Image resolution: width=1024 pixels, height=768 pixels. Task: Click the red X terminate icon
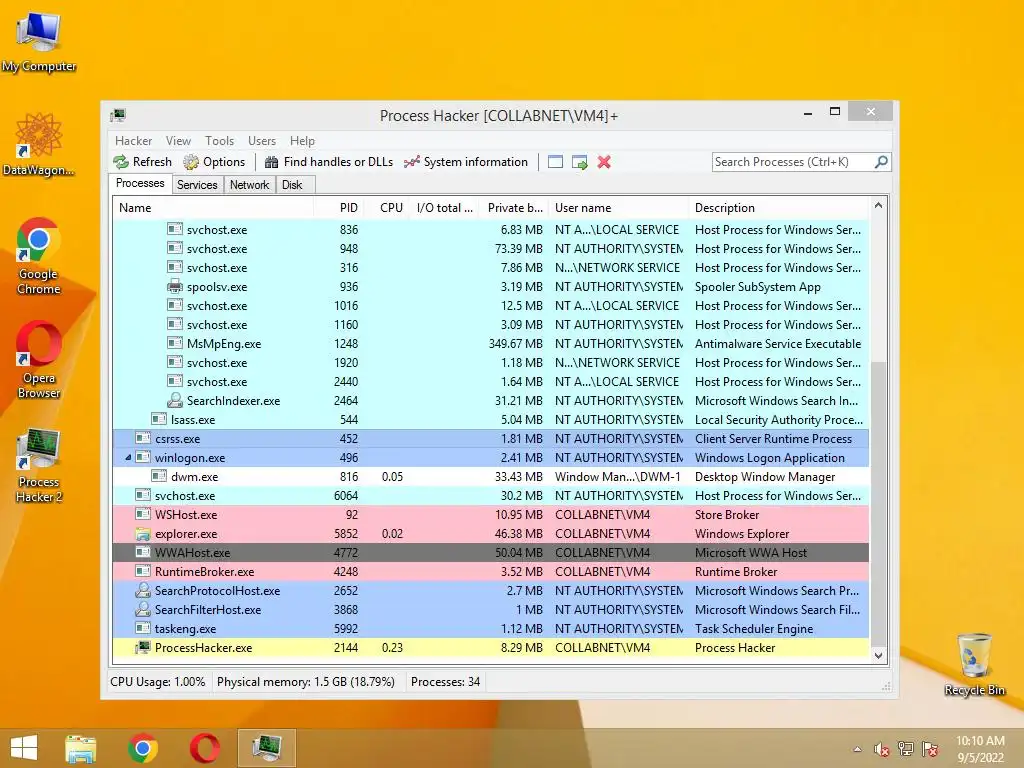[604, 162]
